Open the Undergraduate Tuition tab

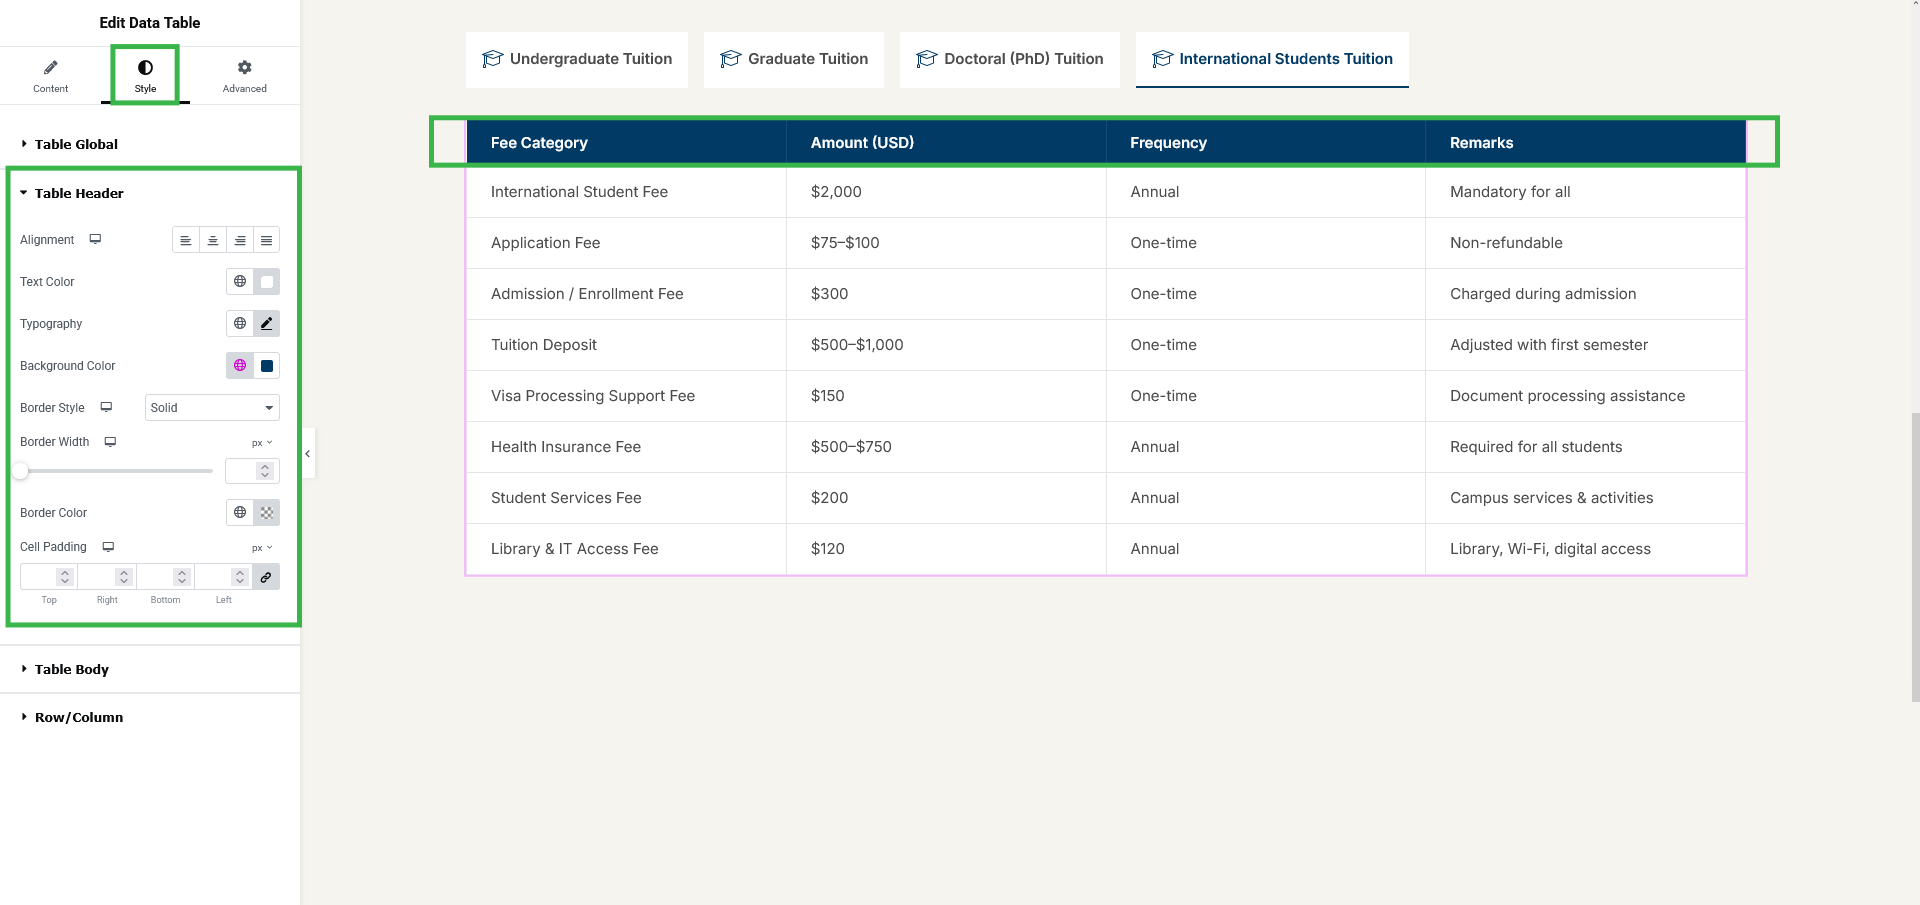click(577, 59)
